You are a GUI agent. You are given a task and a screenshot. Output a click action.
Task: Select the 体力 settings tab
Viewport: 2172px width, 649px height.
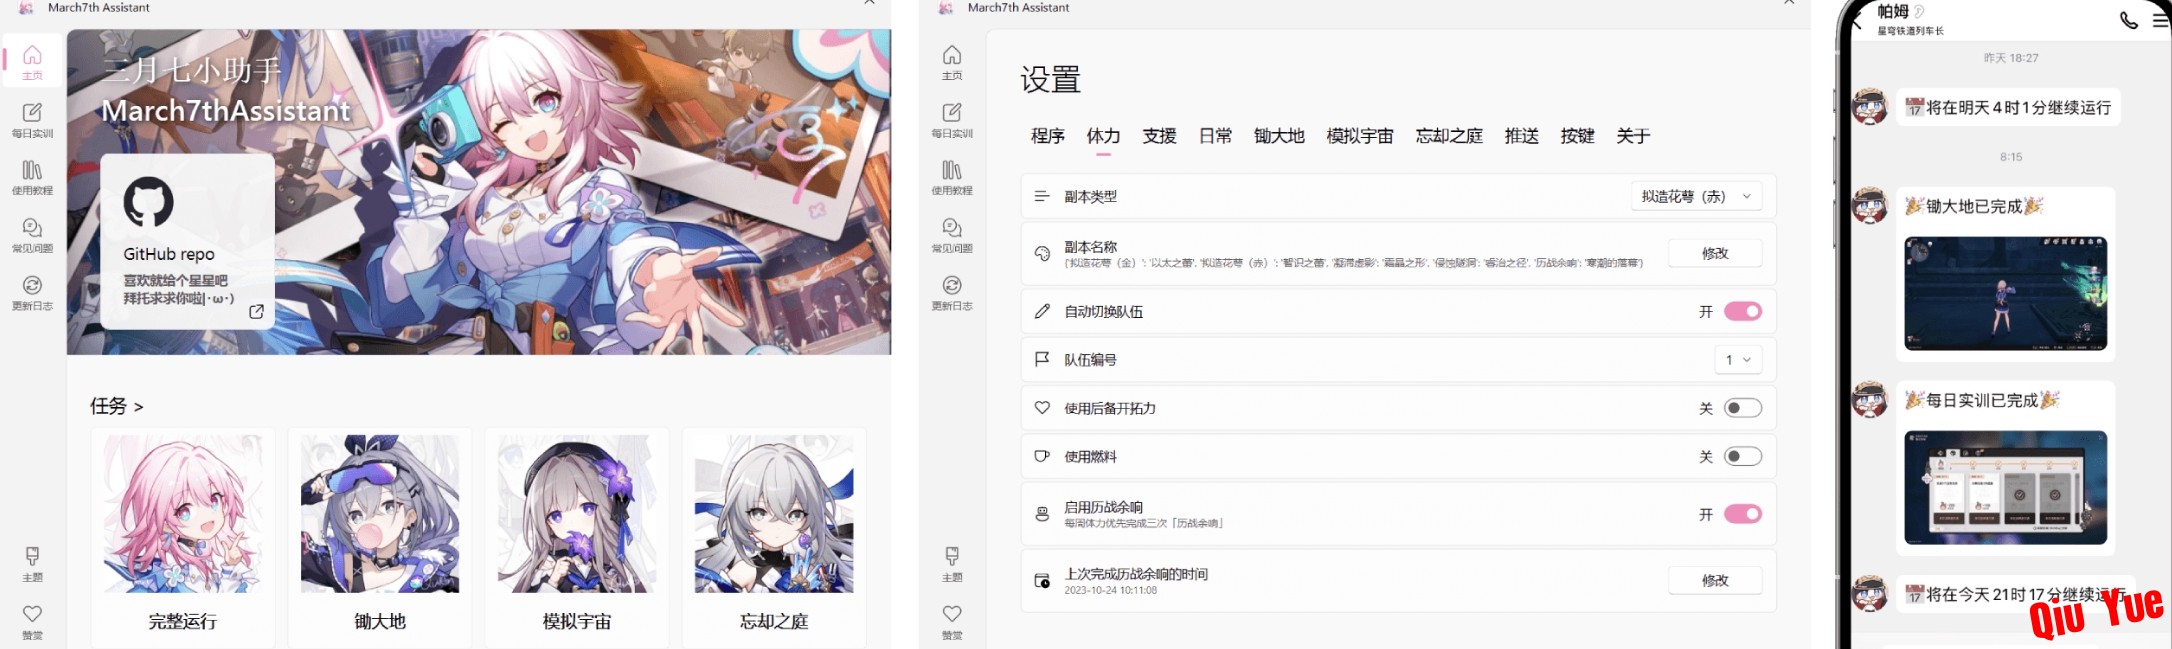coord(1104,136)
